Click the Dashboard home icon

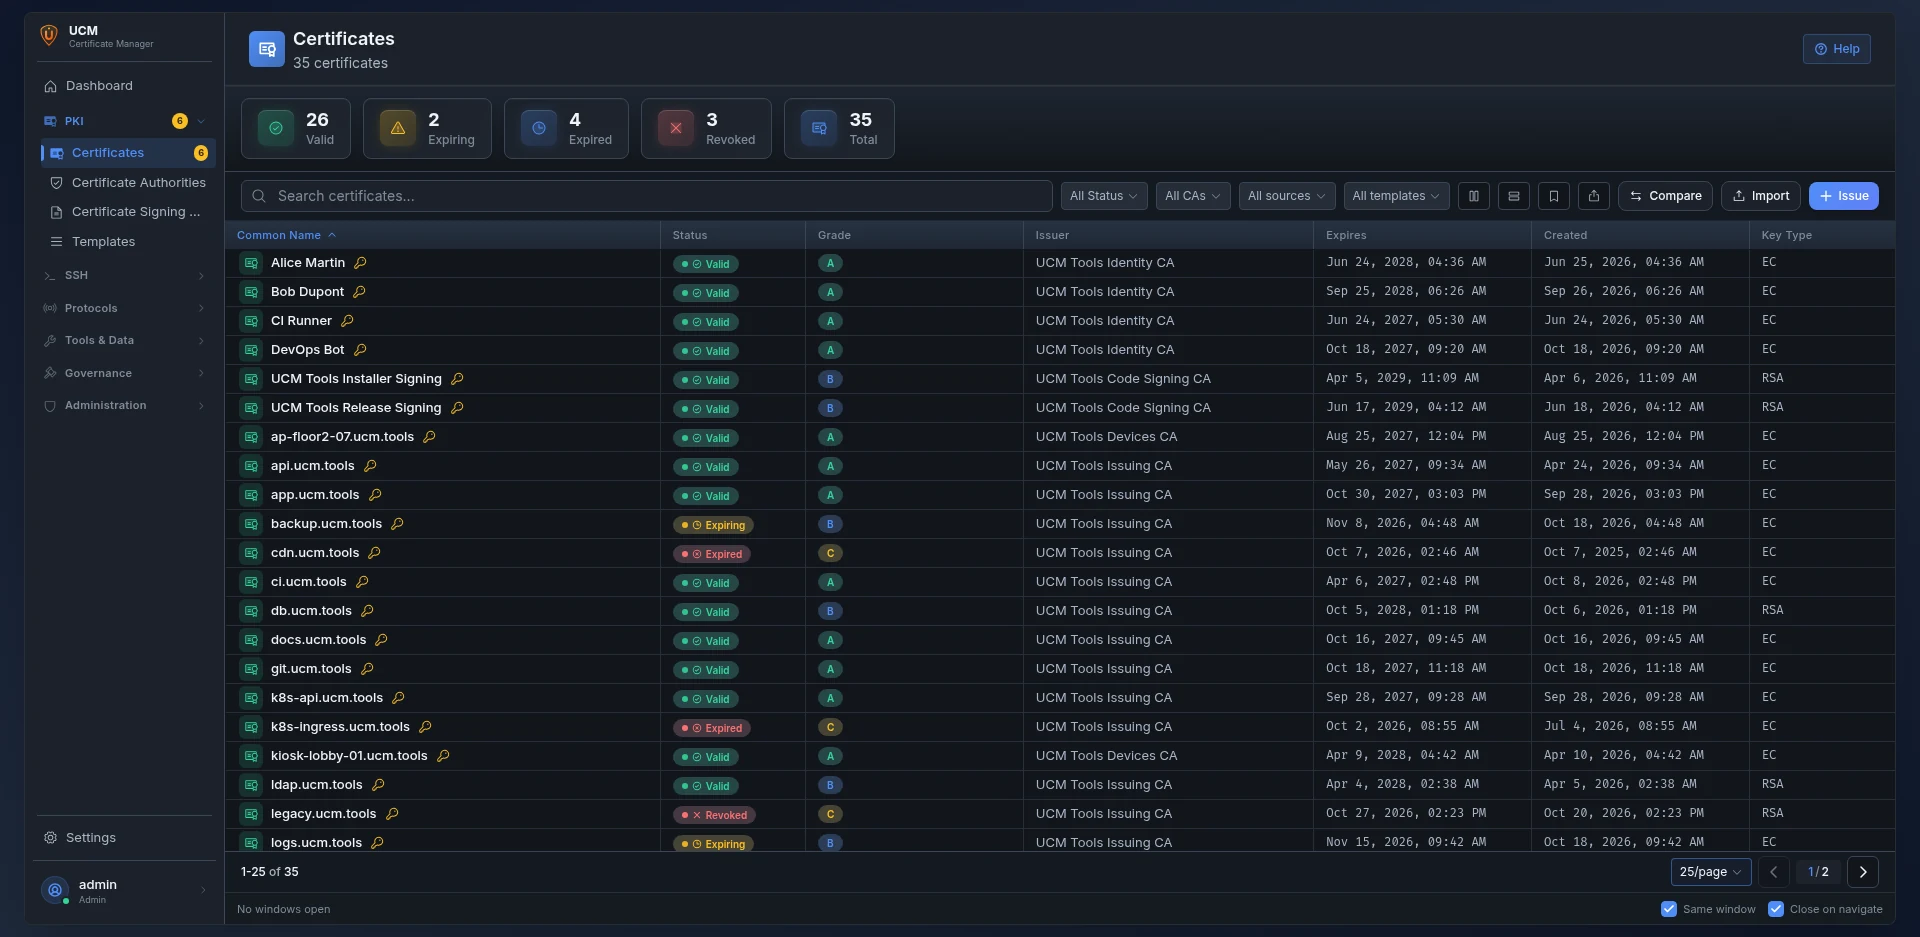pyautogui.click(x=51, y=87)
